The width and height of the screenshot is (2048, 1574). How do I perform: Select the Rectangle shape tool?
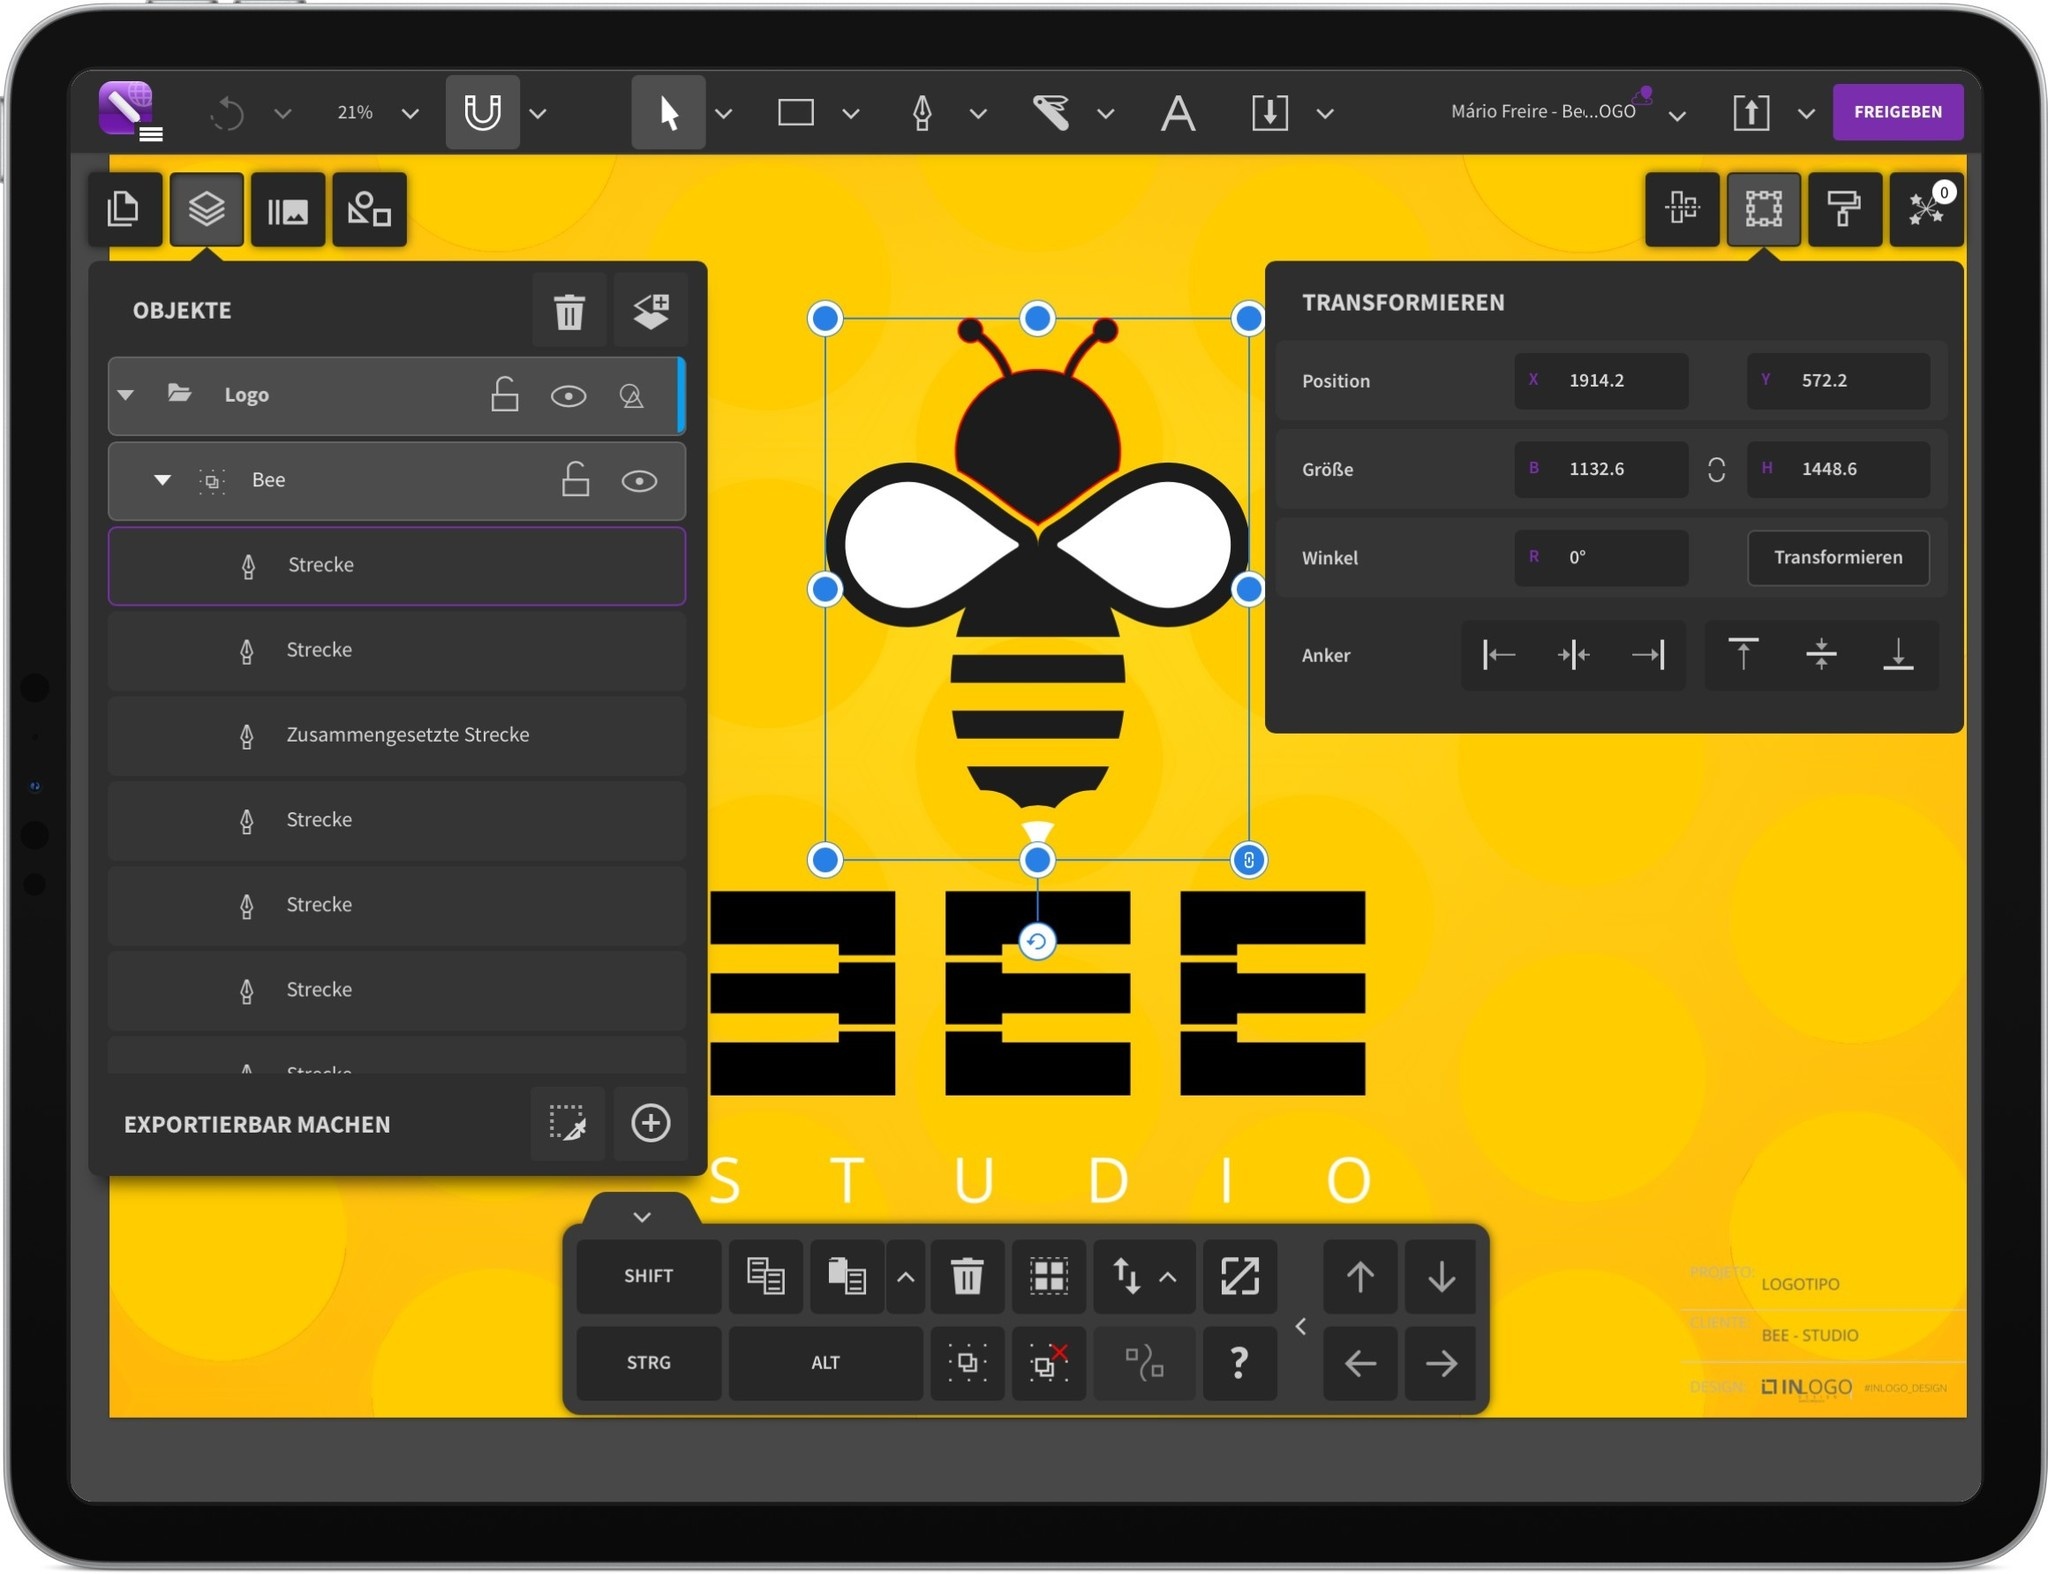tap(793, 112)
